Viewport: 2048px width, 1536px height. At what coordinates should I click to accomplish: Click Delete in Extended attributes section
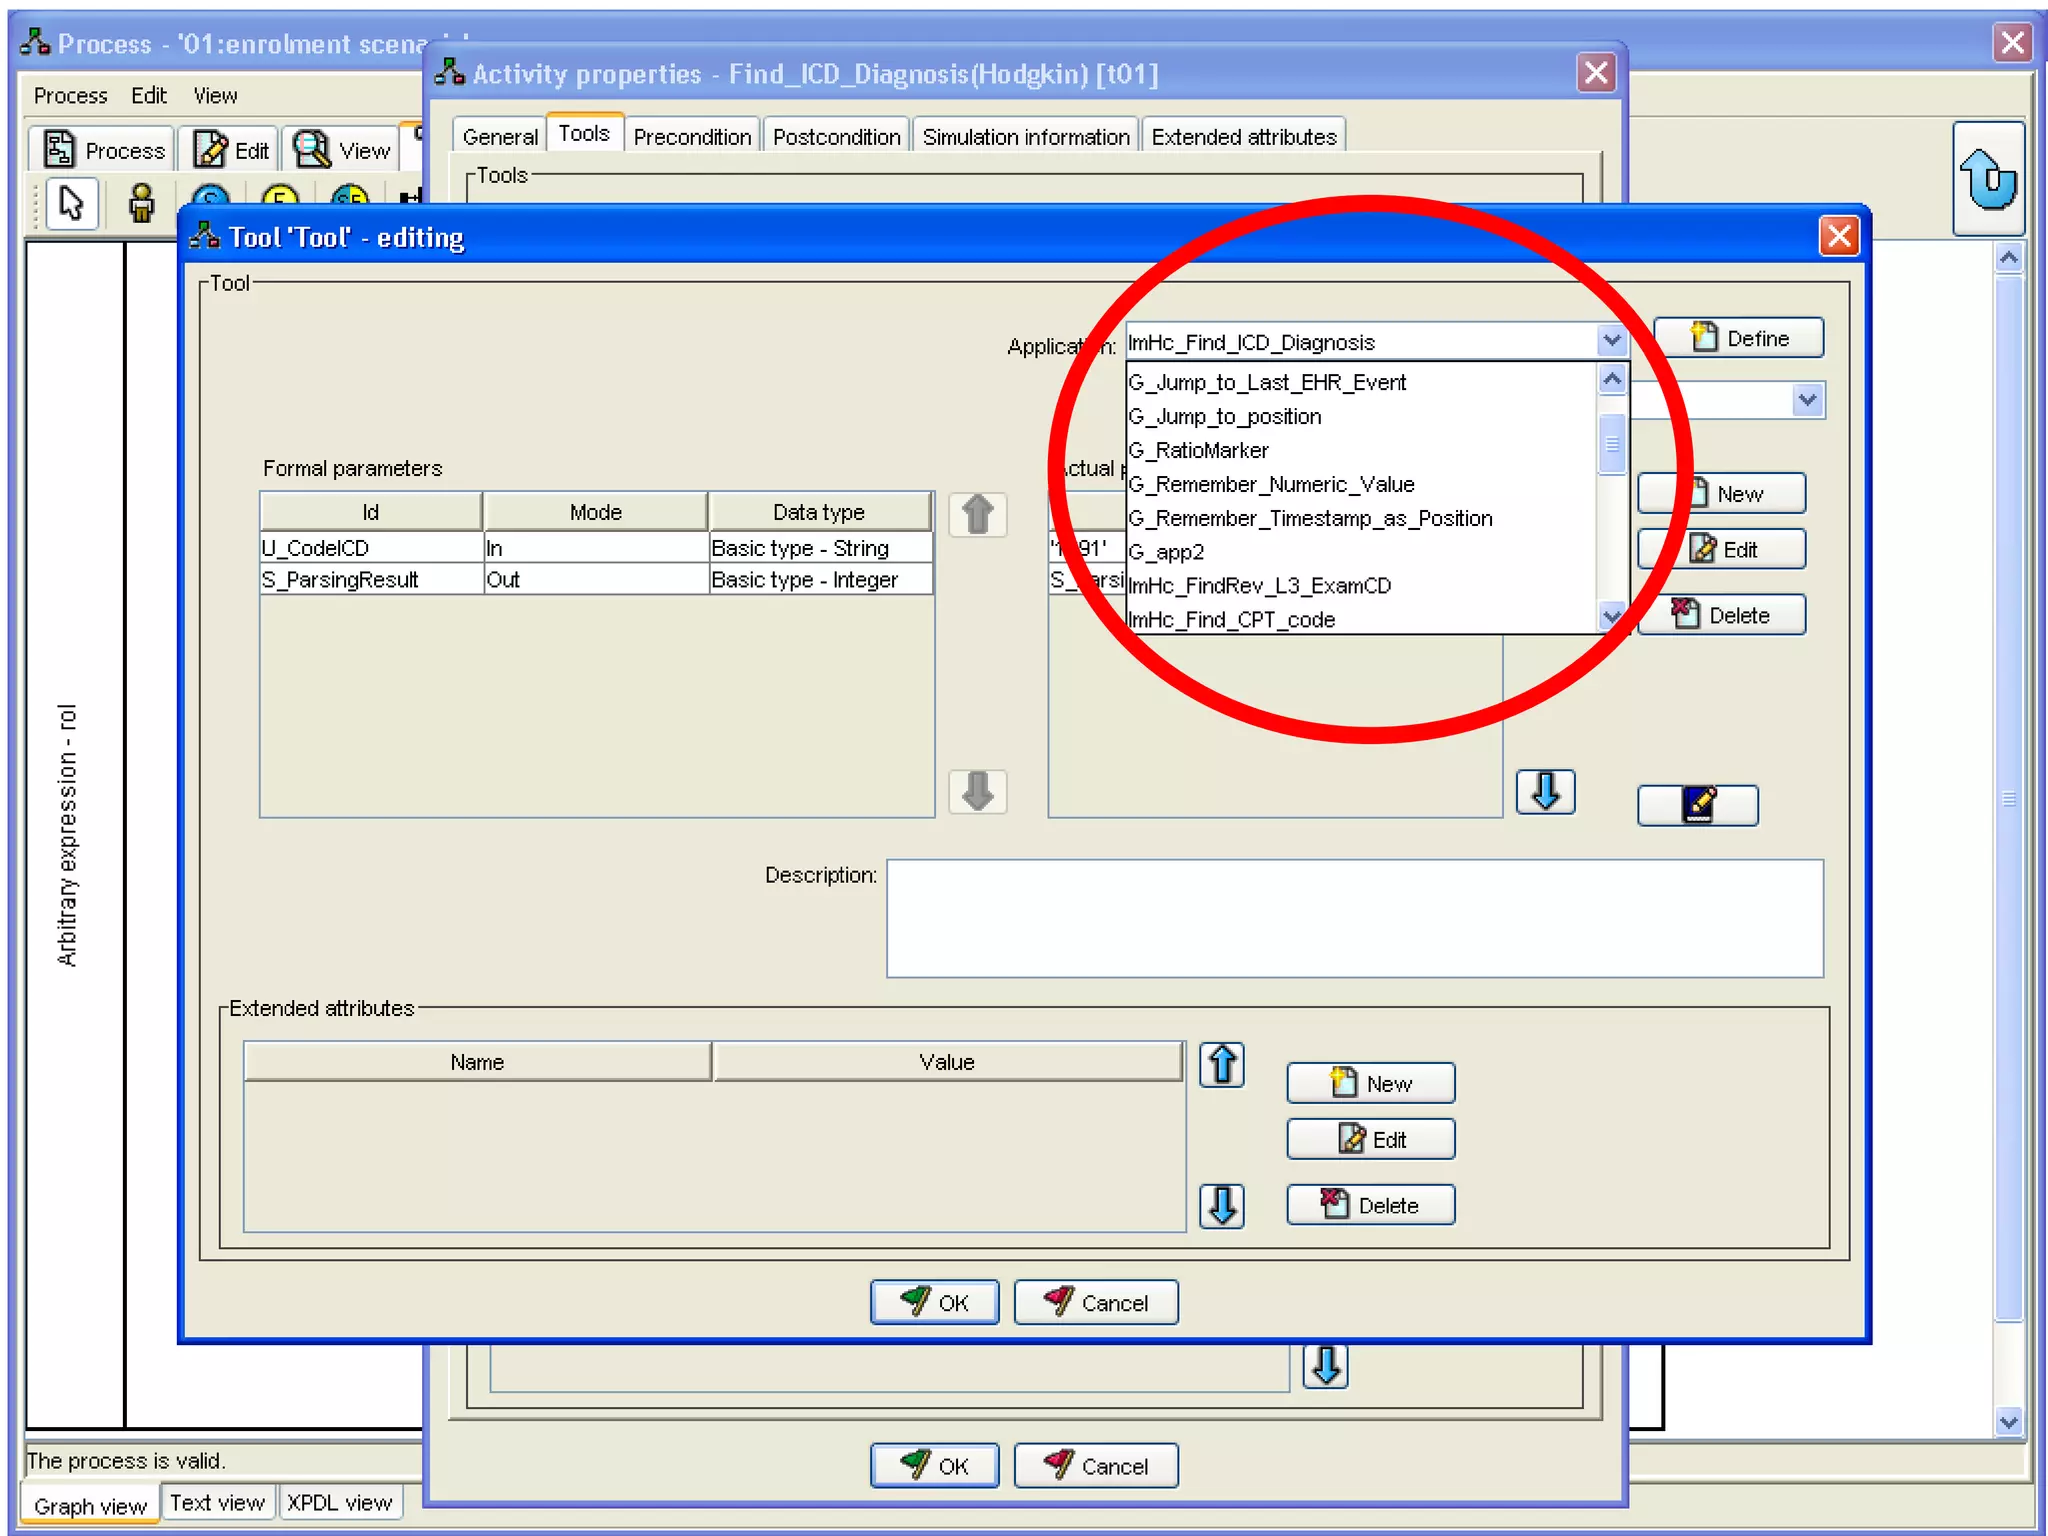click(x=1371, y=1206)
